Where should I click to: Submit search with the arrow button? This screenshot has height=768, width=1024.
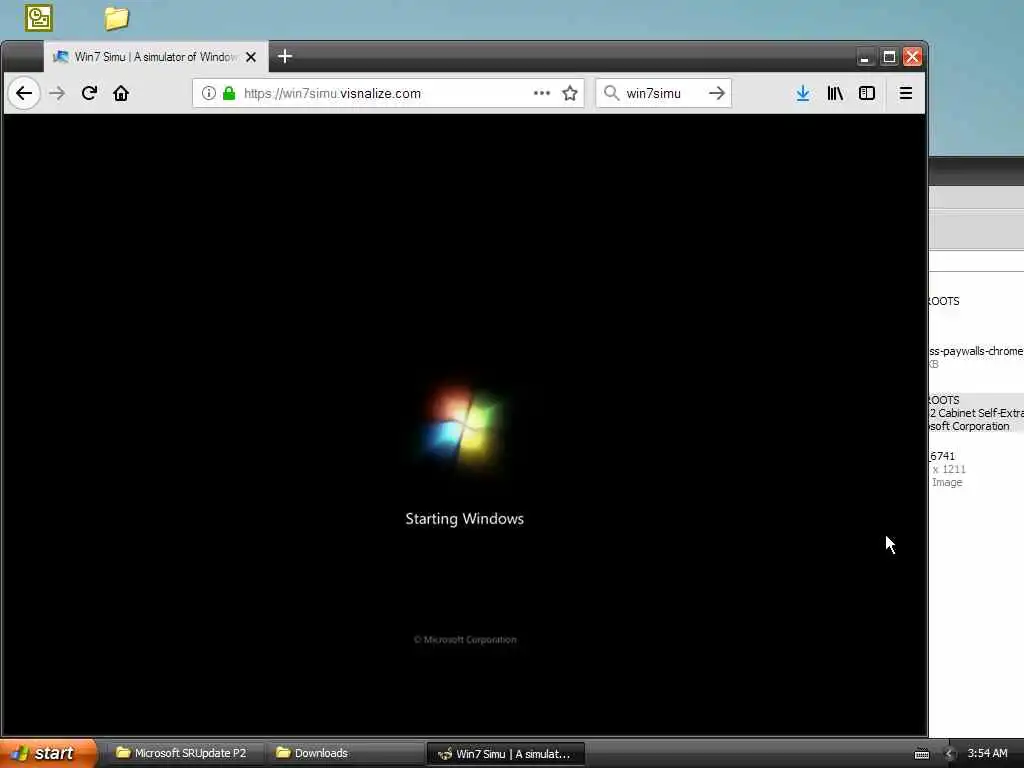tap(716, 93)
